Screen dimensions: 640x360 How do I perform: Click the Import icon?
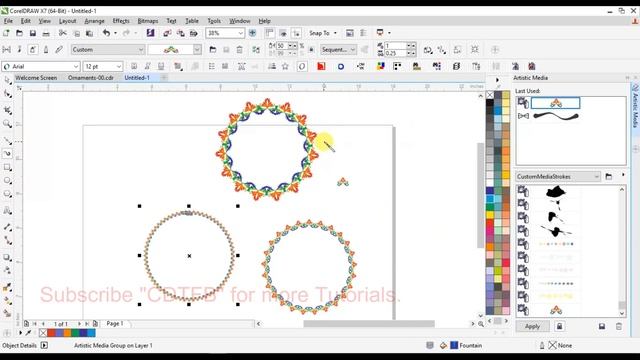coord(167,33)
